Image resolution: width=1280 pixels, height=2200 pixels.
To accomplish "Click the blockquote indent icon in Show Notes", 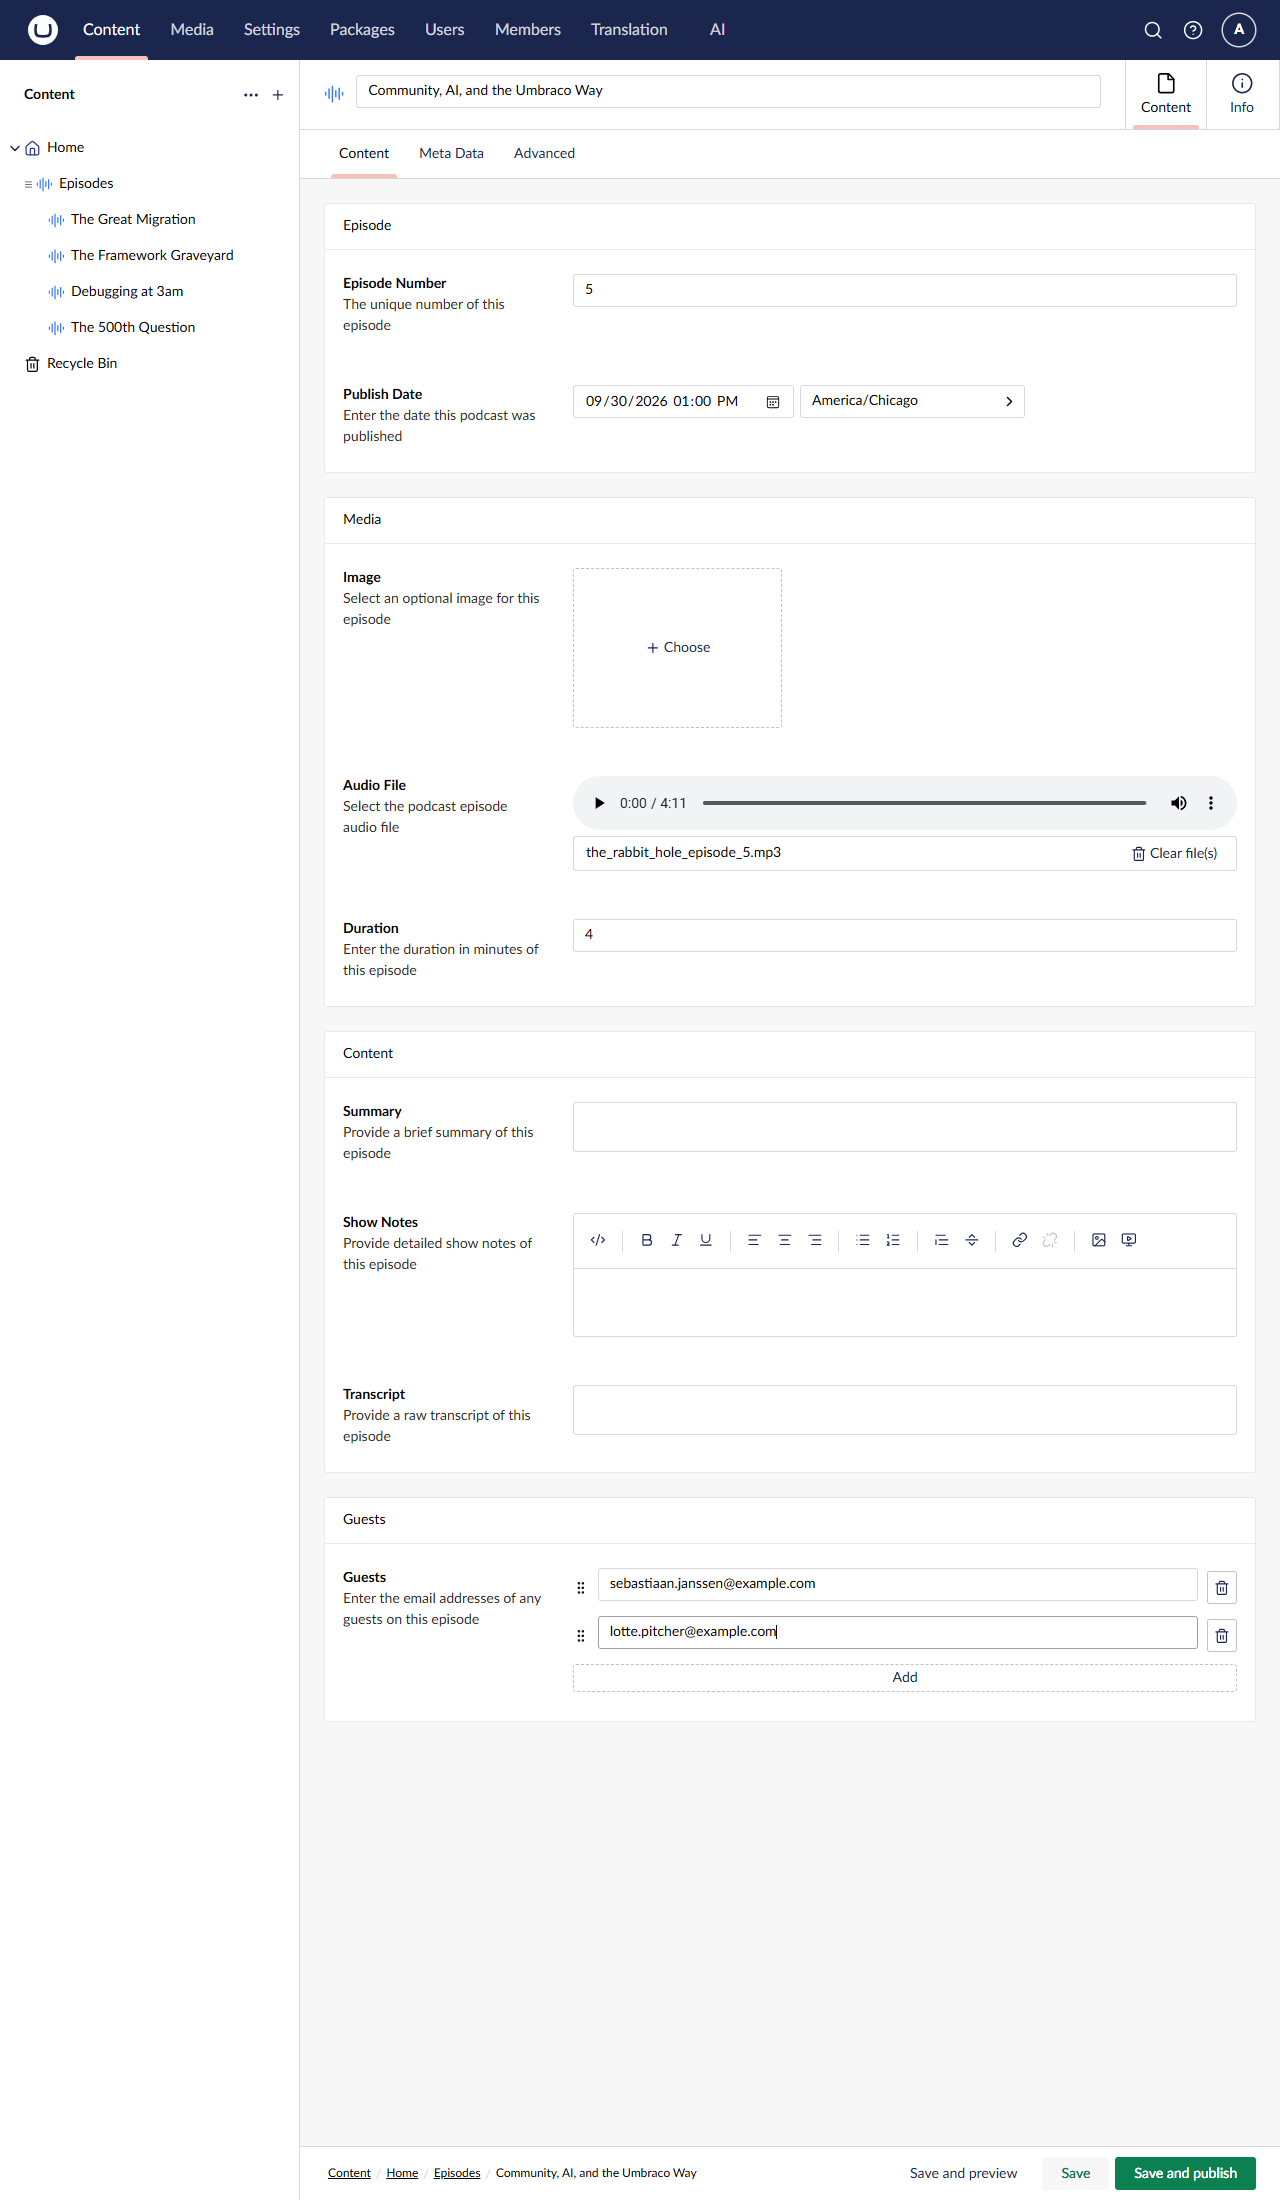I will coord(941,1240).
